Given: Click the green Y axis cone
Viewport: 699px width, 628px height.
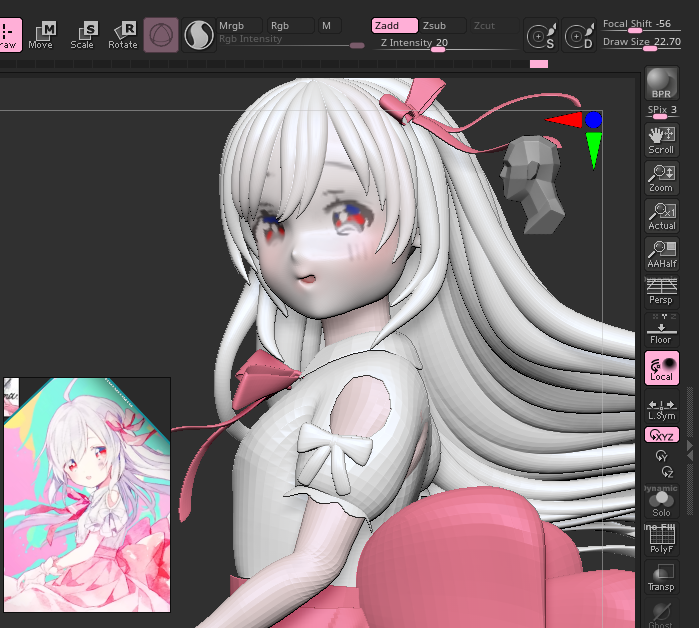Looking at the screenshot, I should 593,150.
